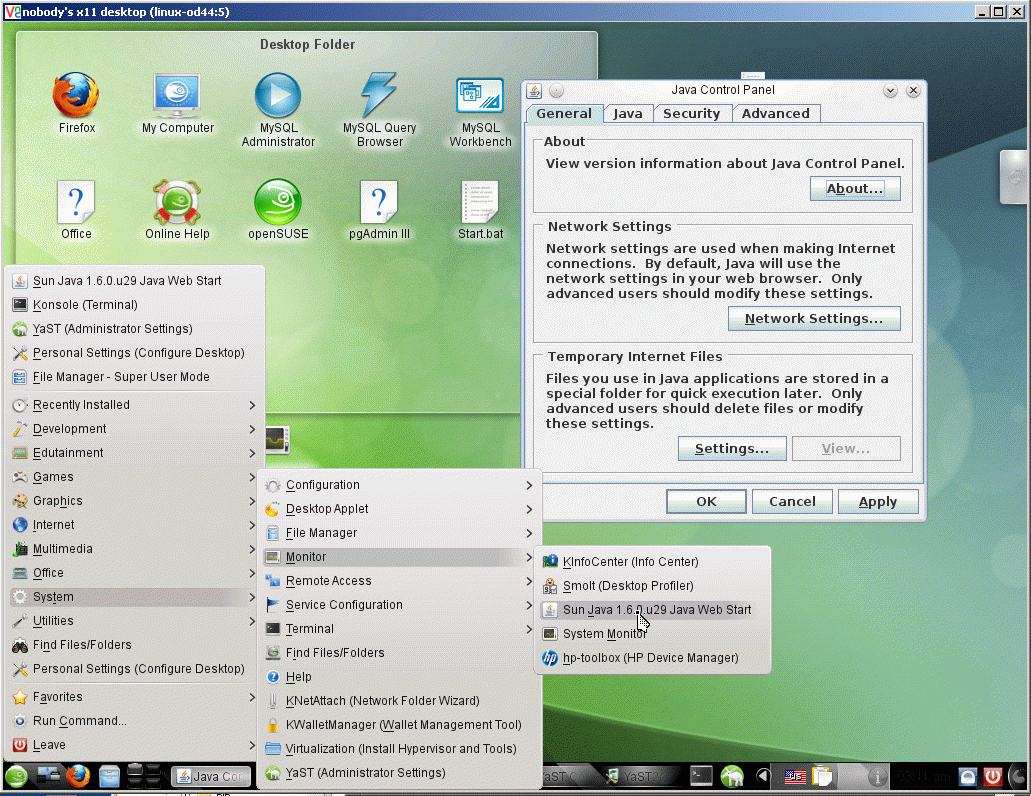The height and width of the screenshot is (796, 1031).
Task: Click the red power button in taskbar
Action: point(992,777)
